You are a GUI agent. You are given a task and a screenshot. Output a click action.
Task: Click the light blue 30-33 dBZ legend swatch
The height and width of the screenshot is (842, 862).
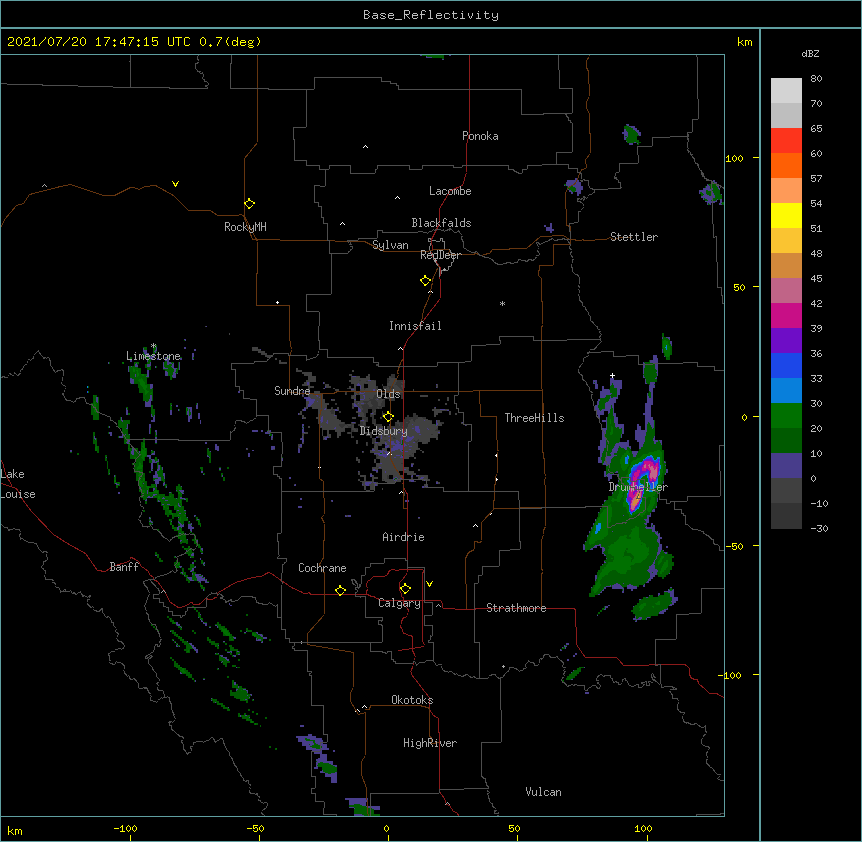pyautogui.click(x=786, y=391)
